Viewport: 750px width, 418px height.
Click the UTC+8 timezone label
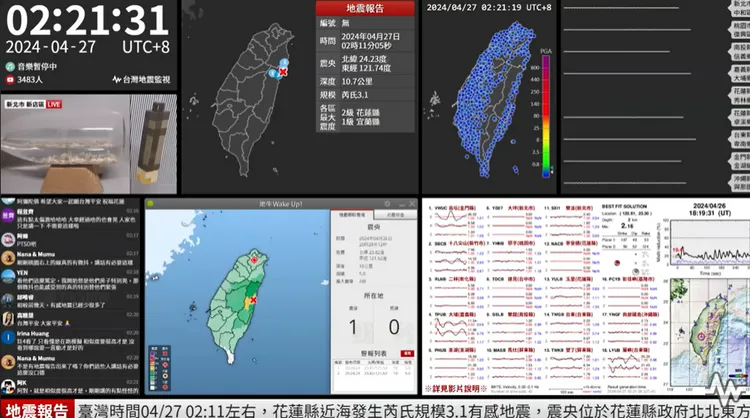tap(145, 47)
